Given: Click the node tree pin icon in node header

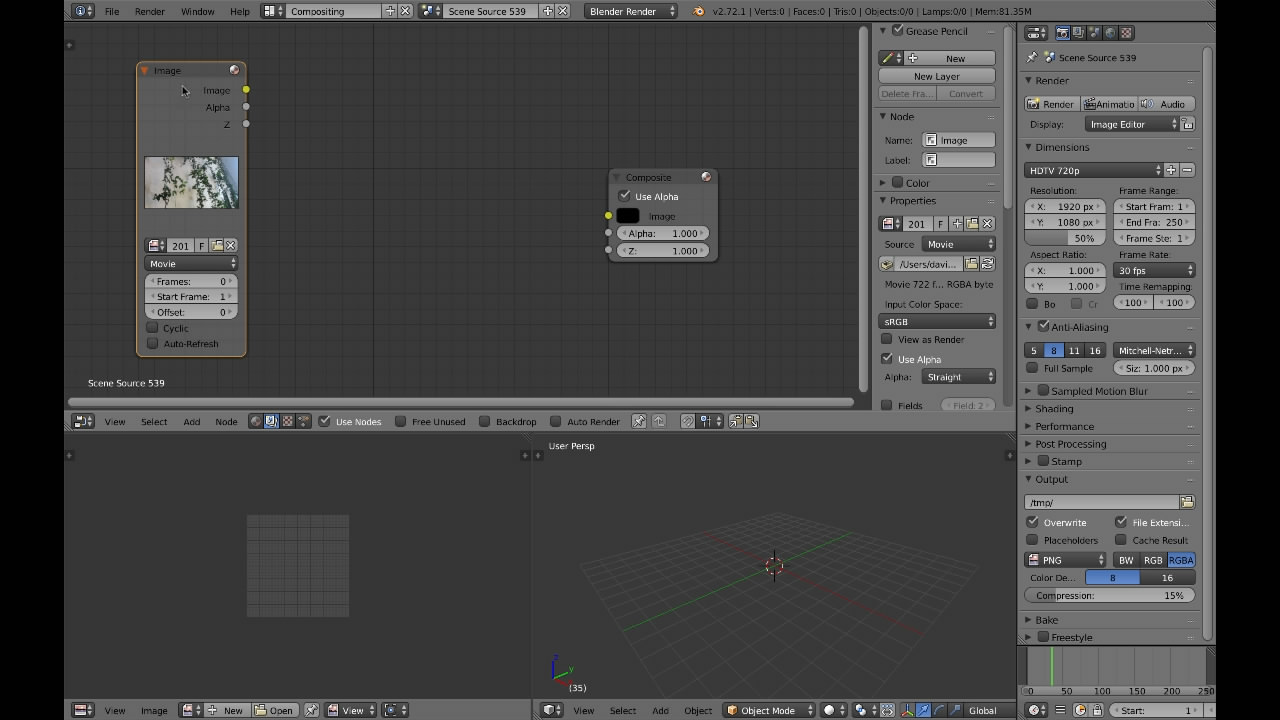Looking at the screenshot, I should tap(639, 421).
